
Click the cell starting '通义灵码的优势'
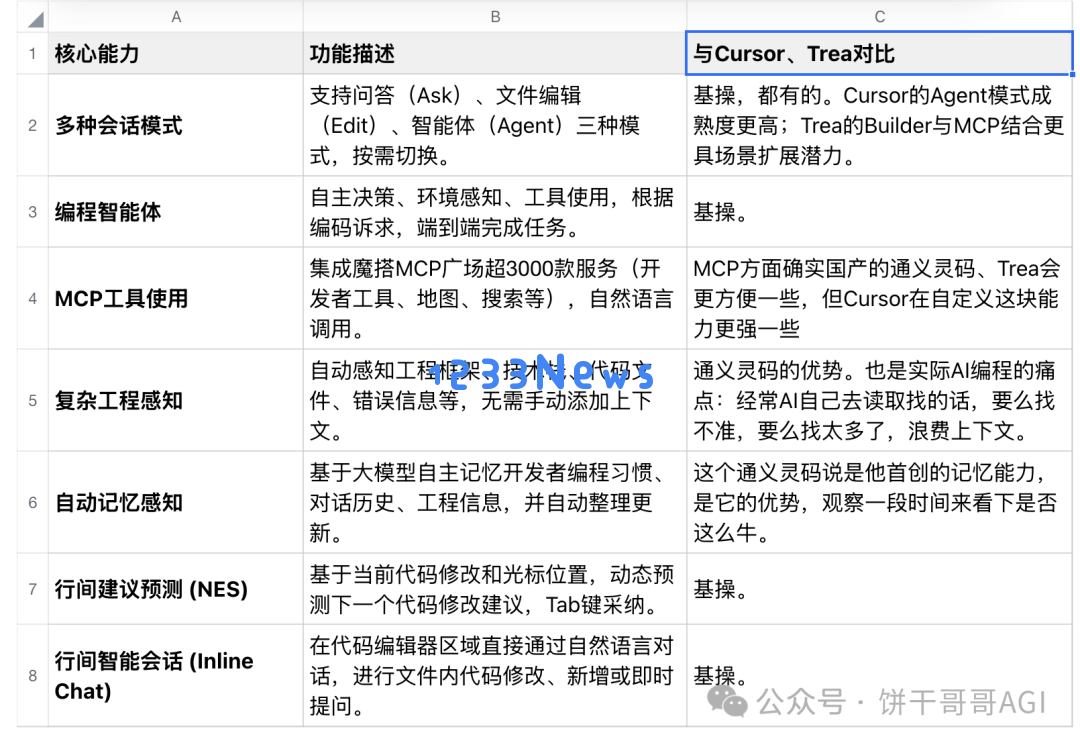click(x=880, y=401)
